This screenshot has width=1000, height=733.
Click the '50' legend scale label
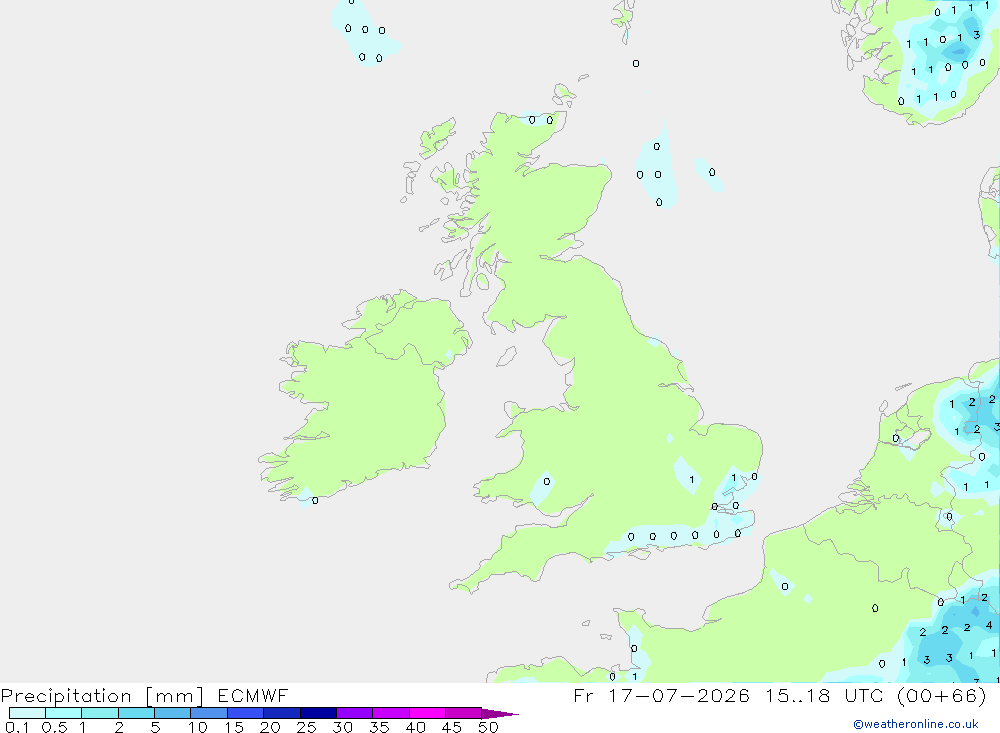(x=489, y=727)
